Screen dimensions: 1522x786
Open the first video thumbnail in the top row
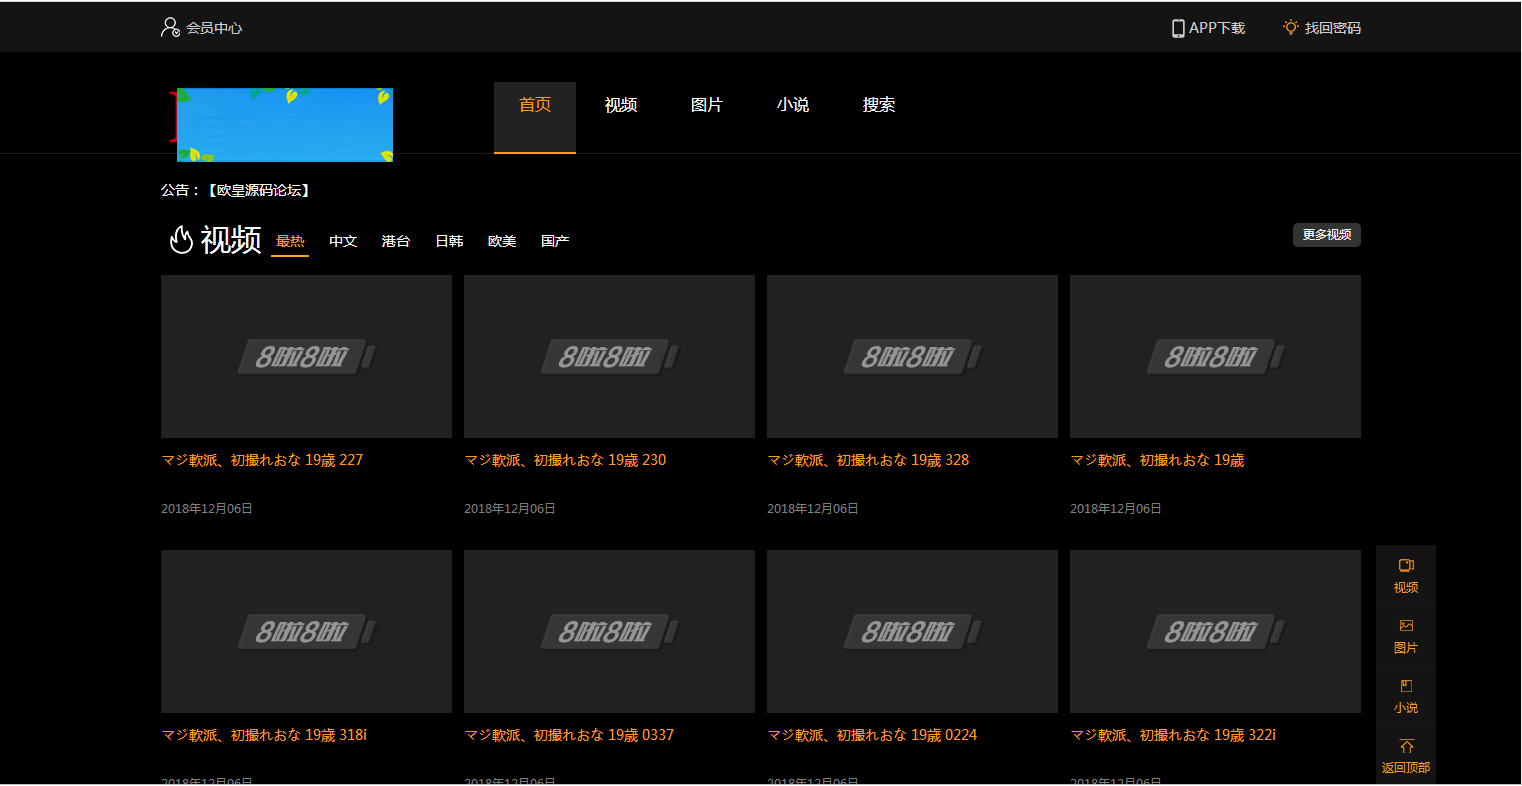pos(306,356)
